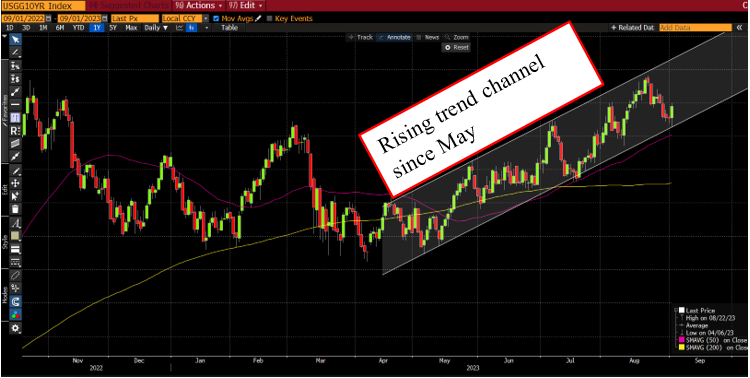Edit moving averages with pencil icon
Image resolution: width=750 pixels, height=378 pixels.
tap(258, 19)
